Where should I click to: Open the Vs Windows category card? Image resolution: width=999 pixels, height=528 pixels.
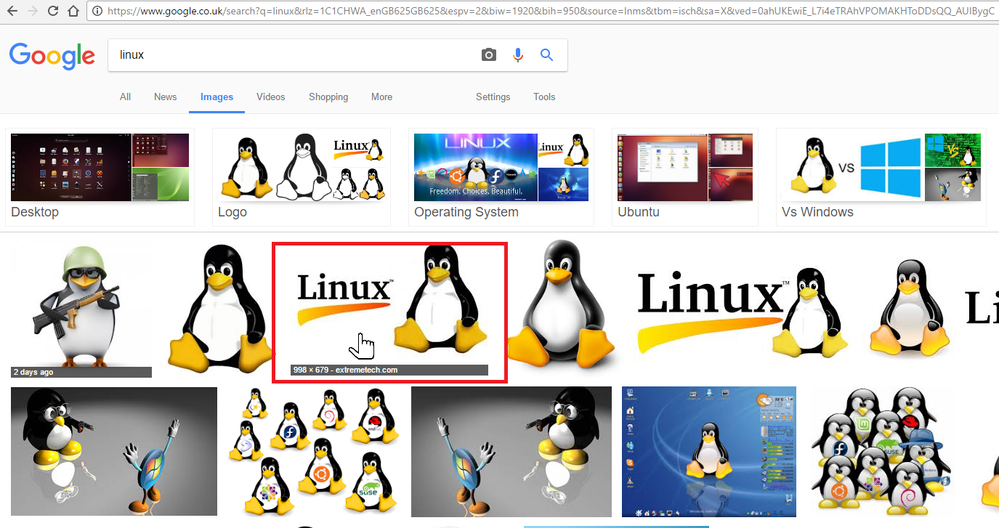click(x=881, y=177)
